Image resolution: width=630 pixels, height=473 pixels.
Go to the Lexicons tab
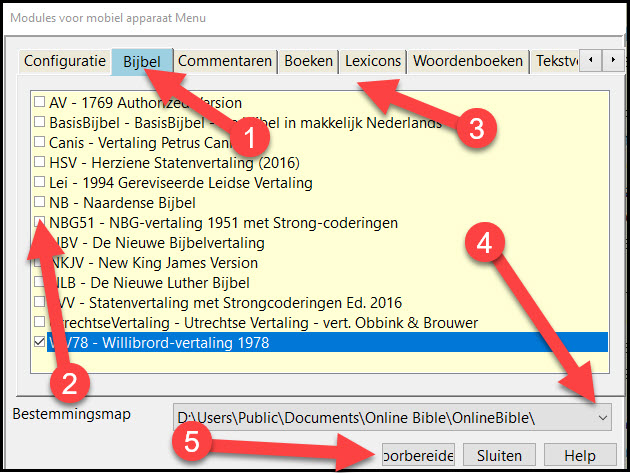pos(373,61)
